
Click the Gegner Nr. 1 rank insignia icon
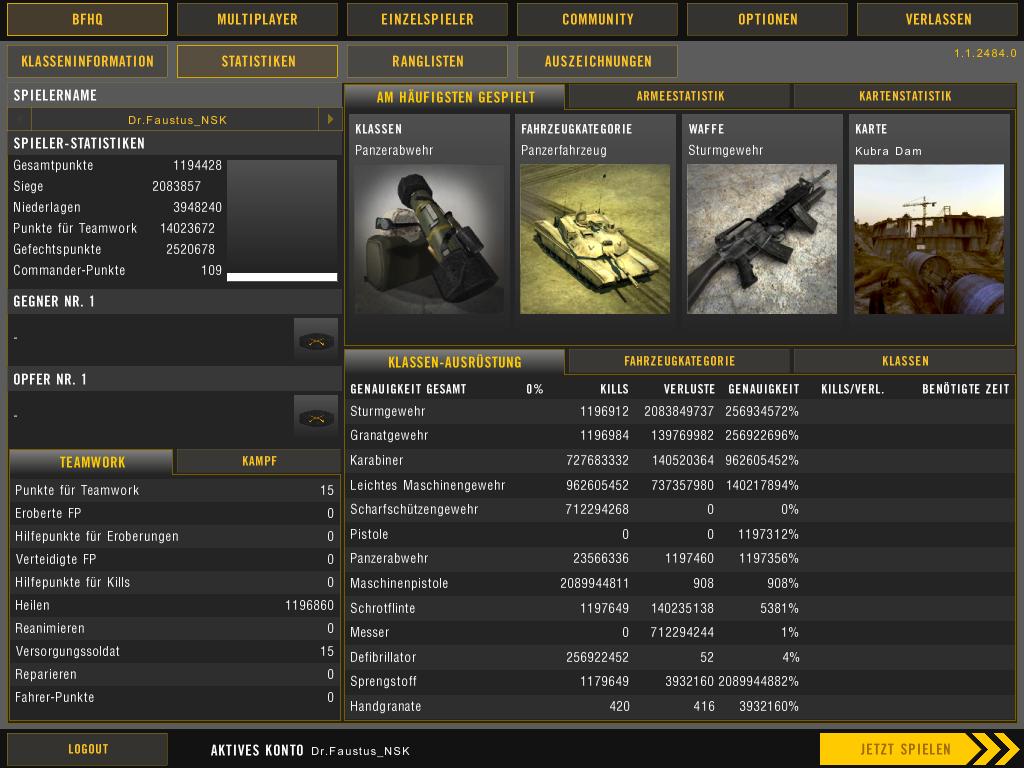tap(316, 339)
